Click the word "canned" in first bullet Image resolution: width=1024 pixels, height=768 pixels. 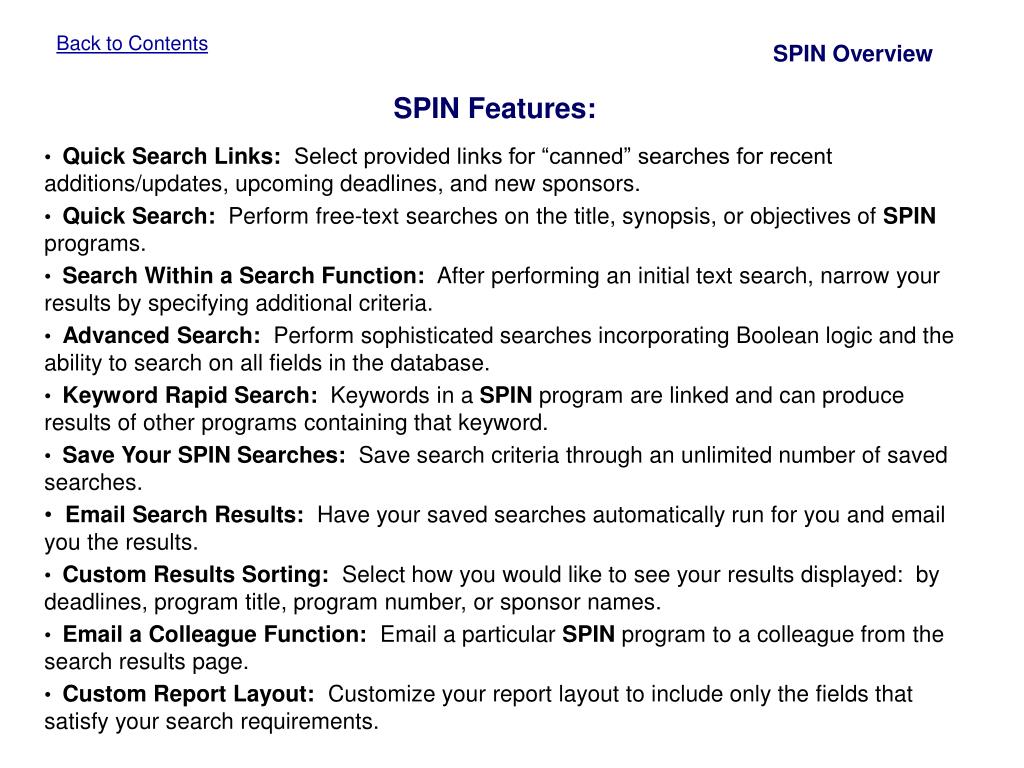(x=586, y=157)
